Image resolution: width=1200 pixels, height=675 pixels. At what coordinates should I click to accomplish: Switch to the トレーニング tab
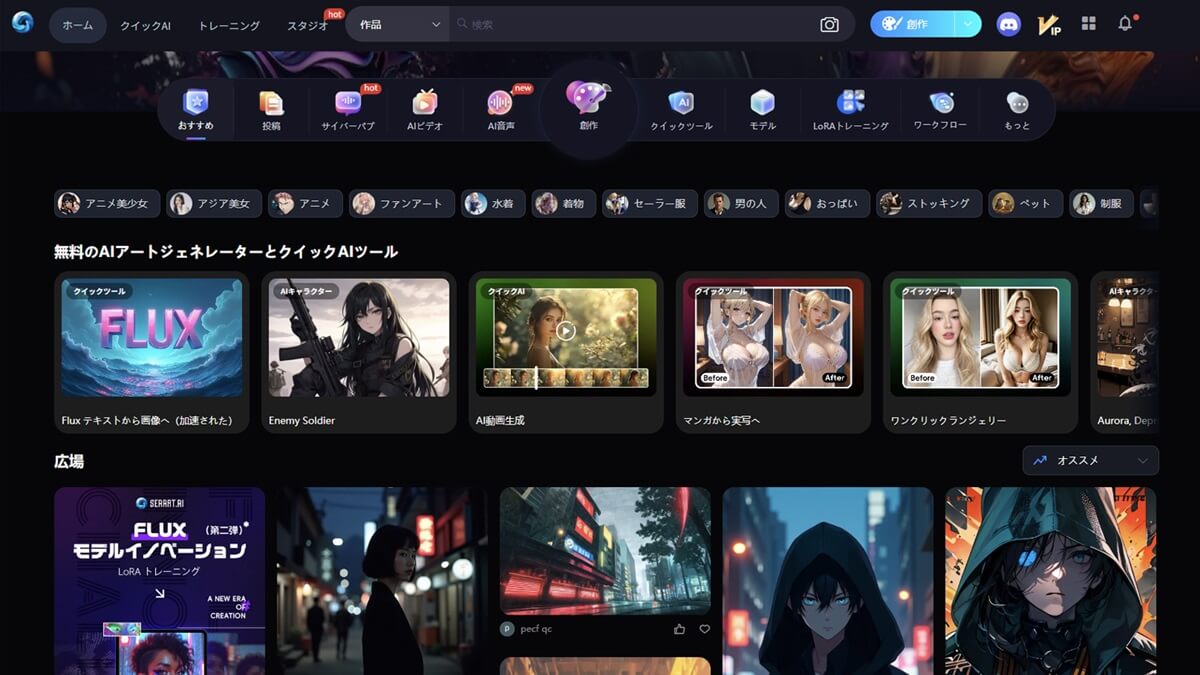tap(229, 25)
